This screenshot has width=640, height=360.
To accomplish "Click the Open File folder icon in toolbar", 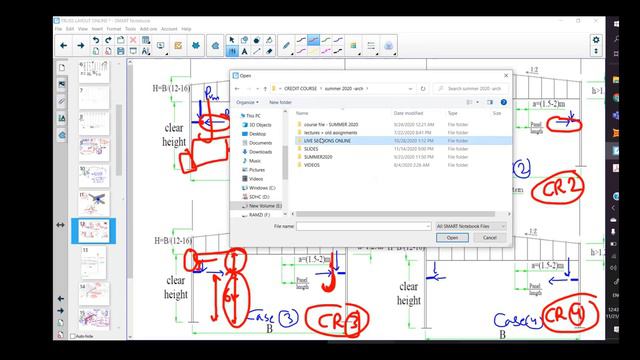I will click(x=120, y=40).
